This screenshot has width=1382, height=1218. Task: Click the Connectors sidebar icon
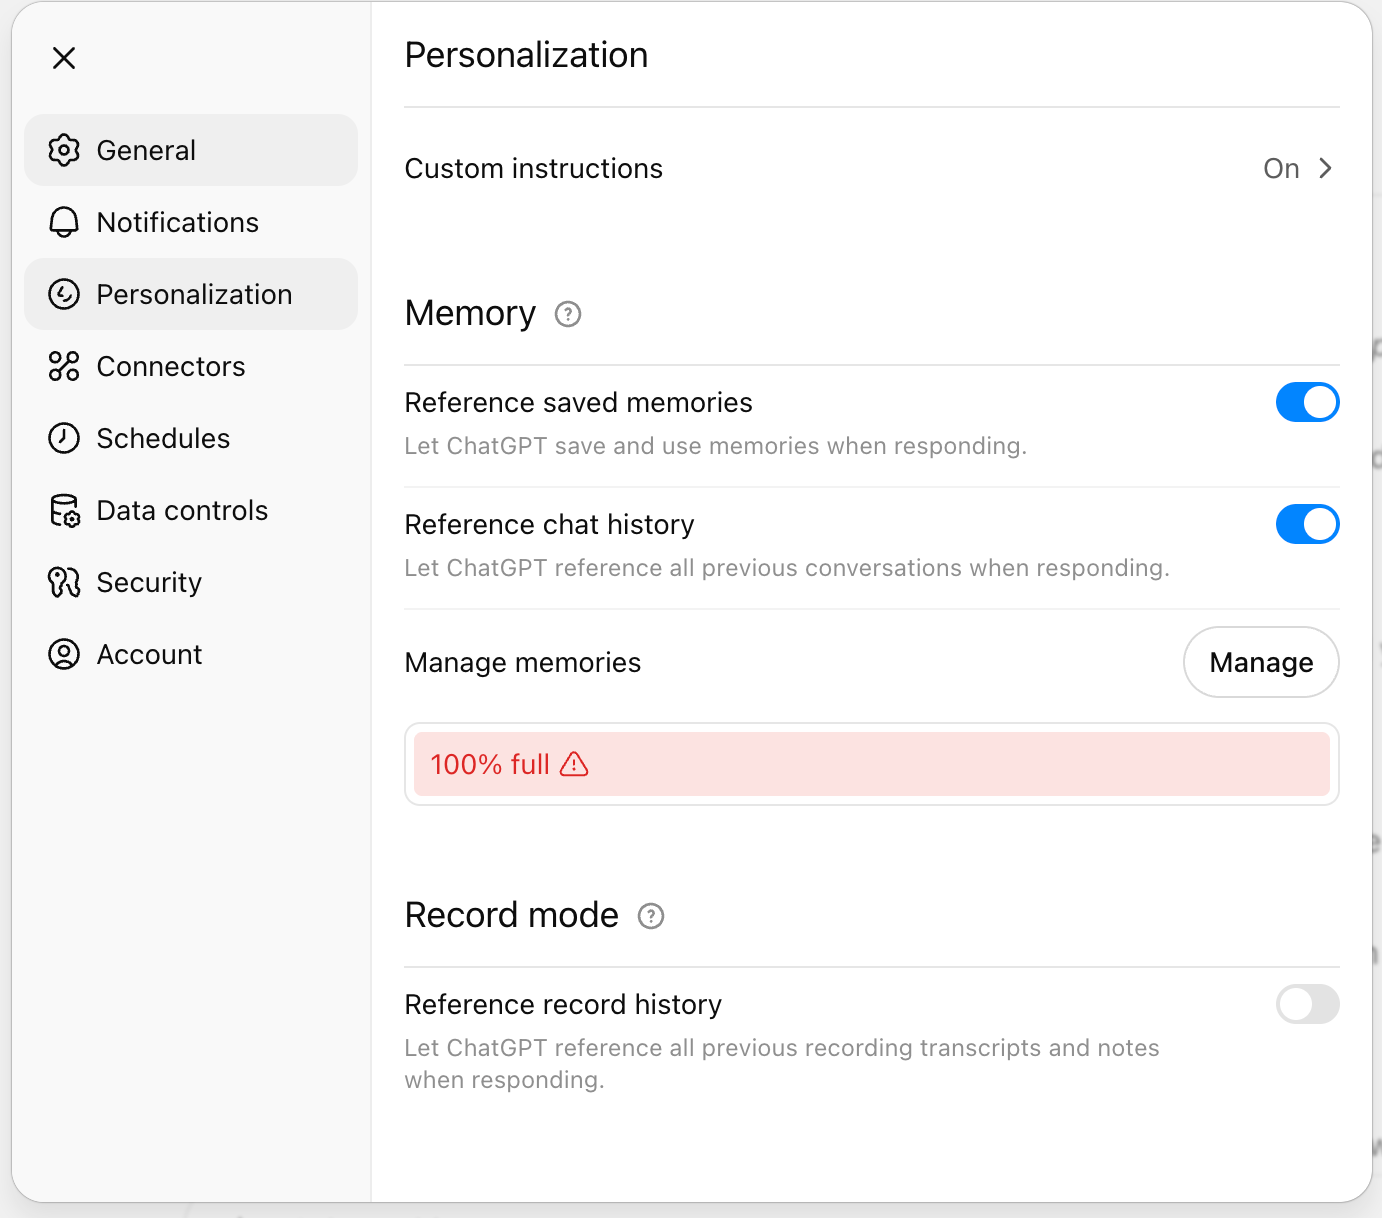pyautogui.click(x=64, y=366)
